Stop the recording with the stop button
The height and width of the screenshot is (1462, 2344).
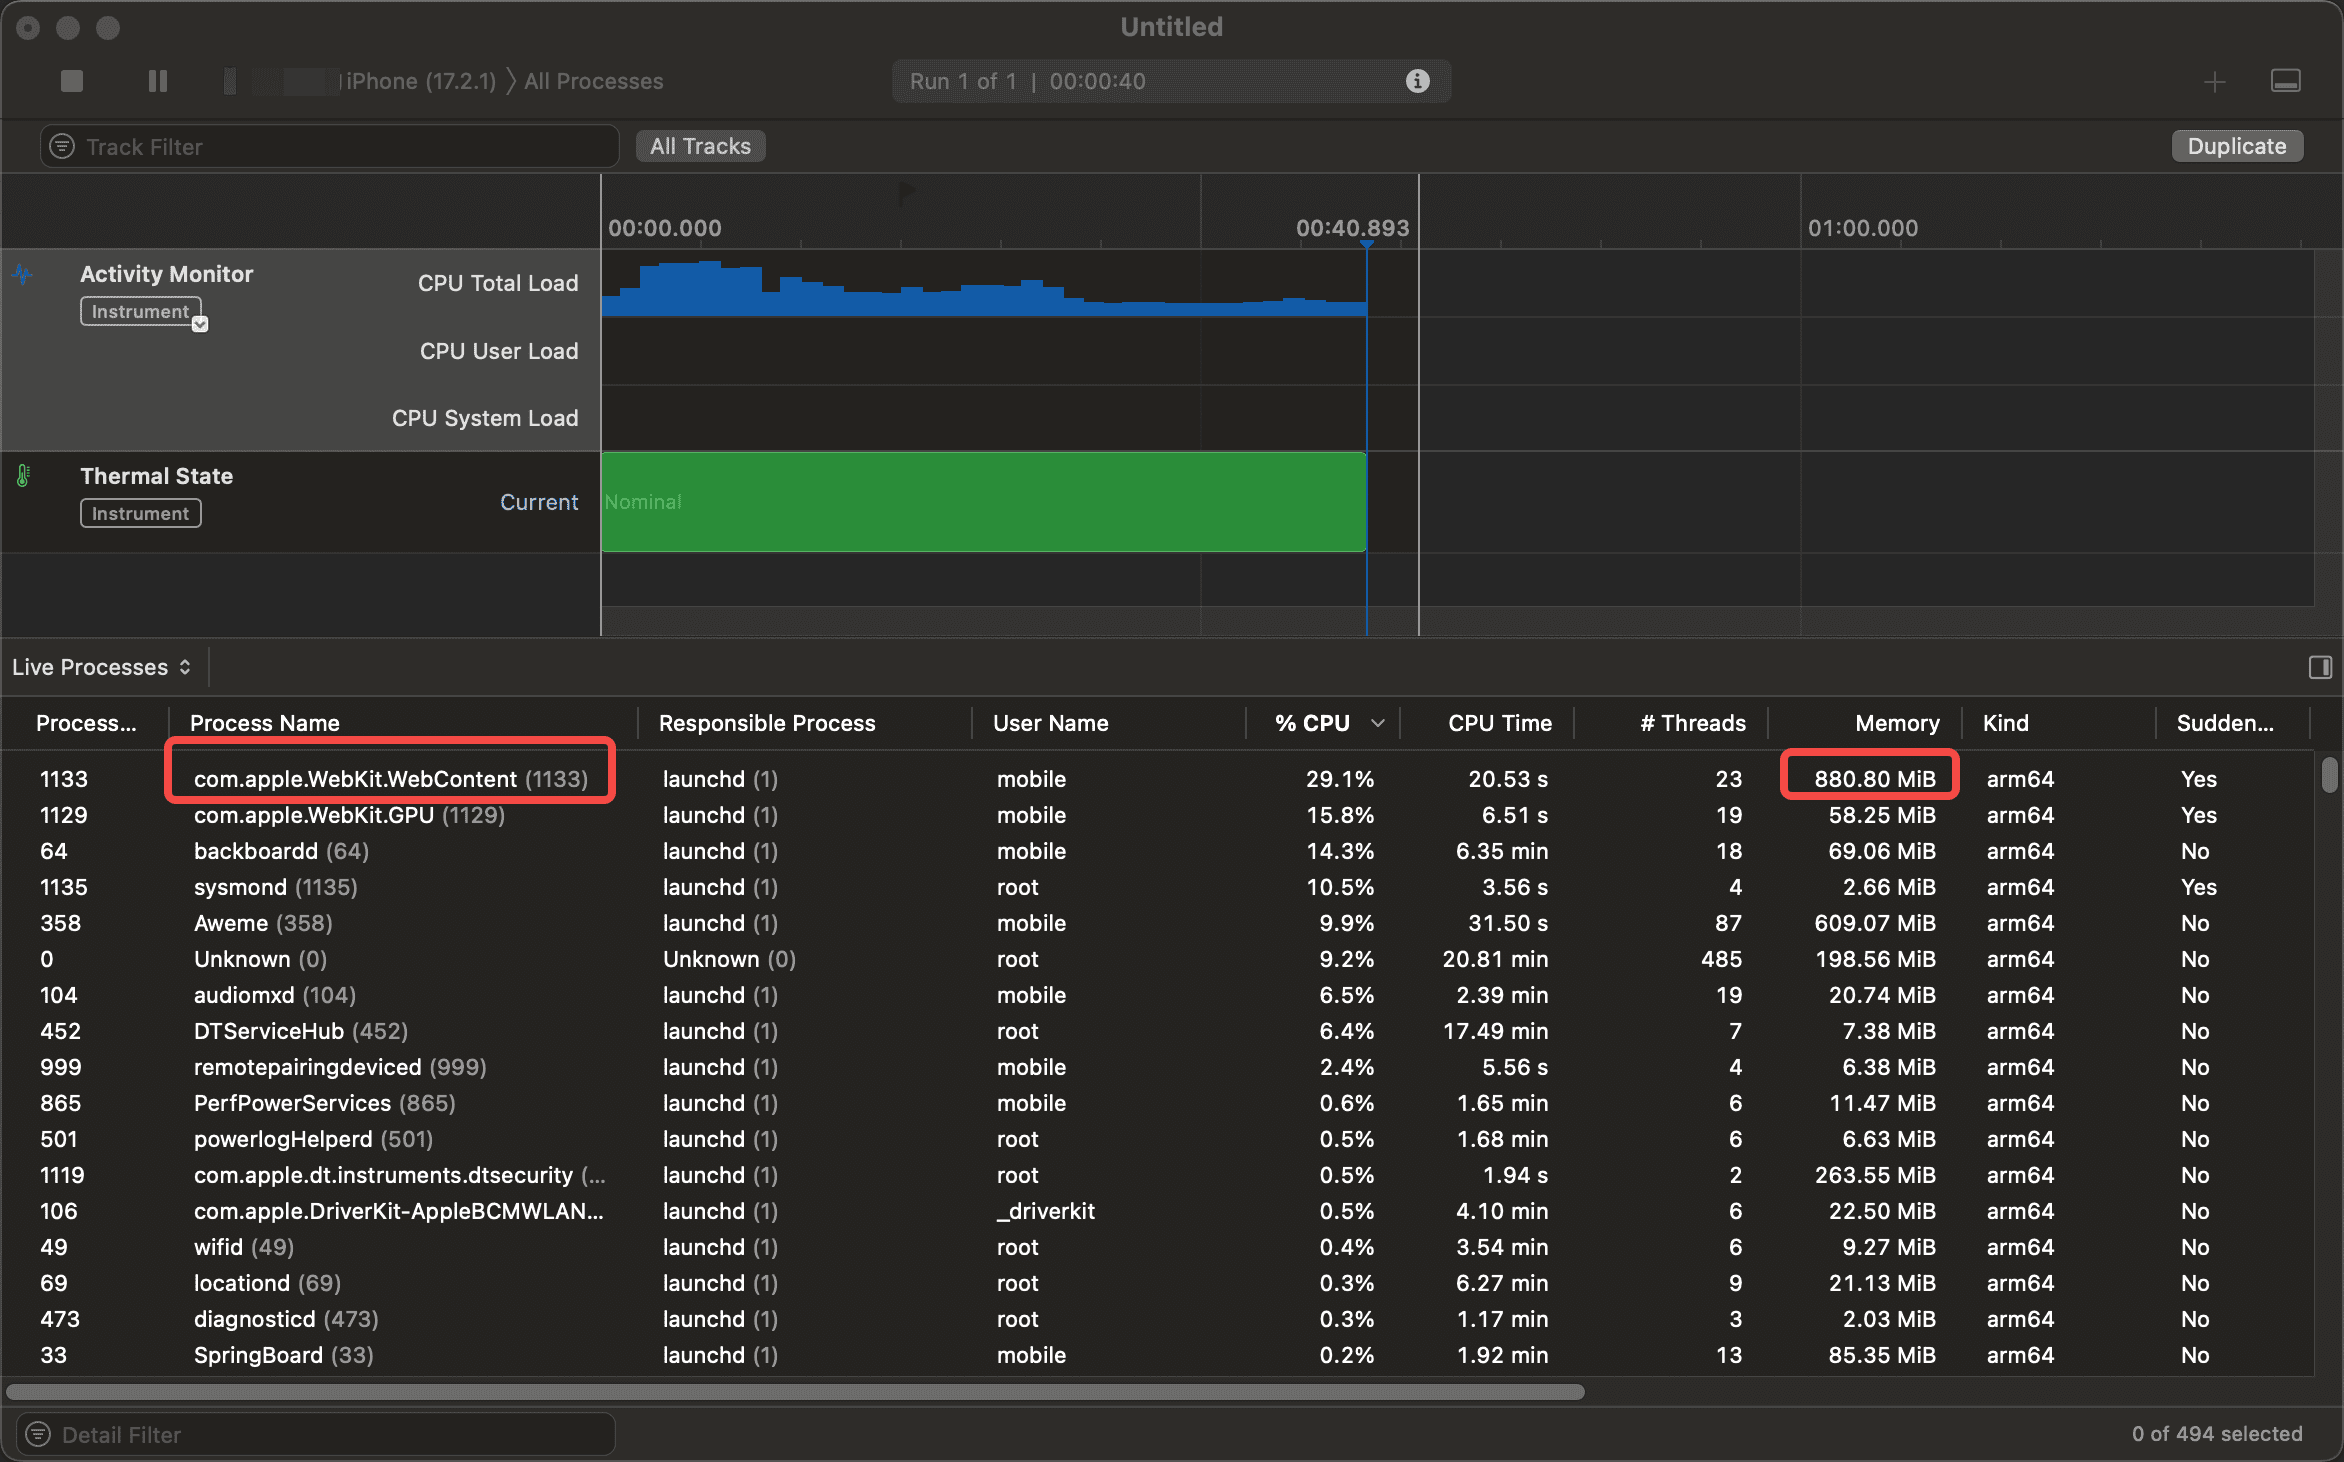click(x=72, y=81)
